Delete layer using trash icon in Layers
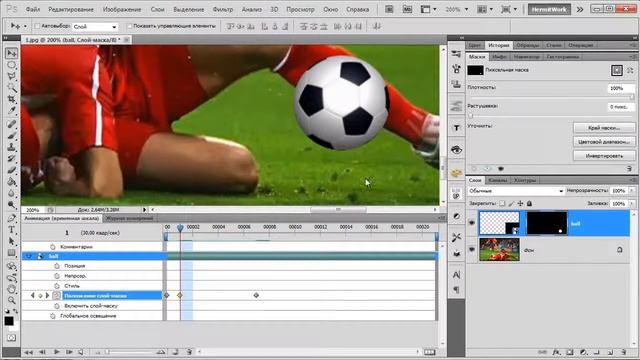 [x=624, y=352]
